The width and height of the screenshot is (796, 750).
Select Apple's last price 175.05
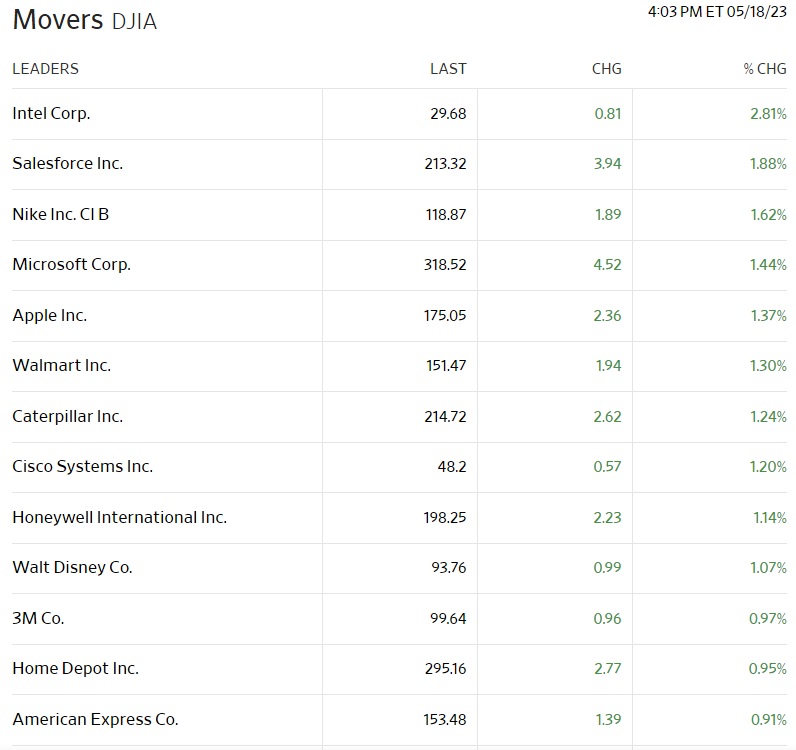[x=445, y=316]
